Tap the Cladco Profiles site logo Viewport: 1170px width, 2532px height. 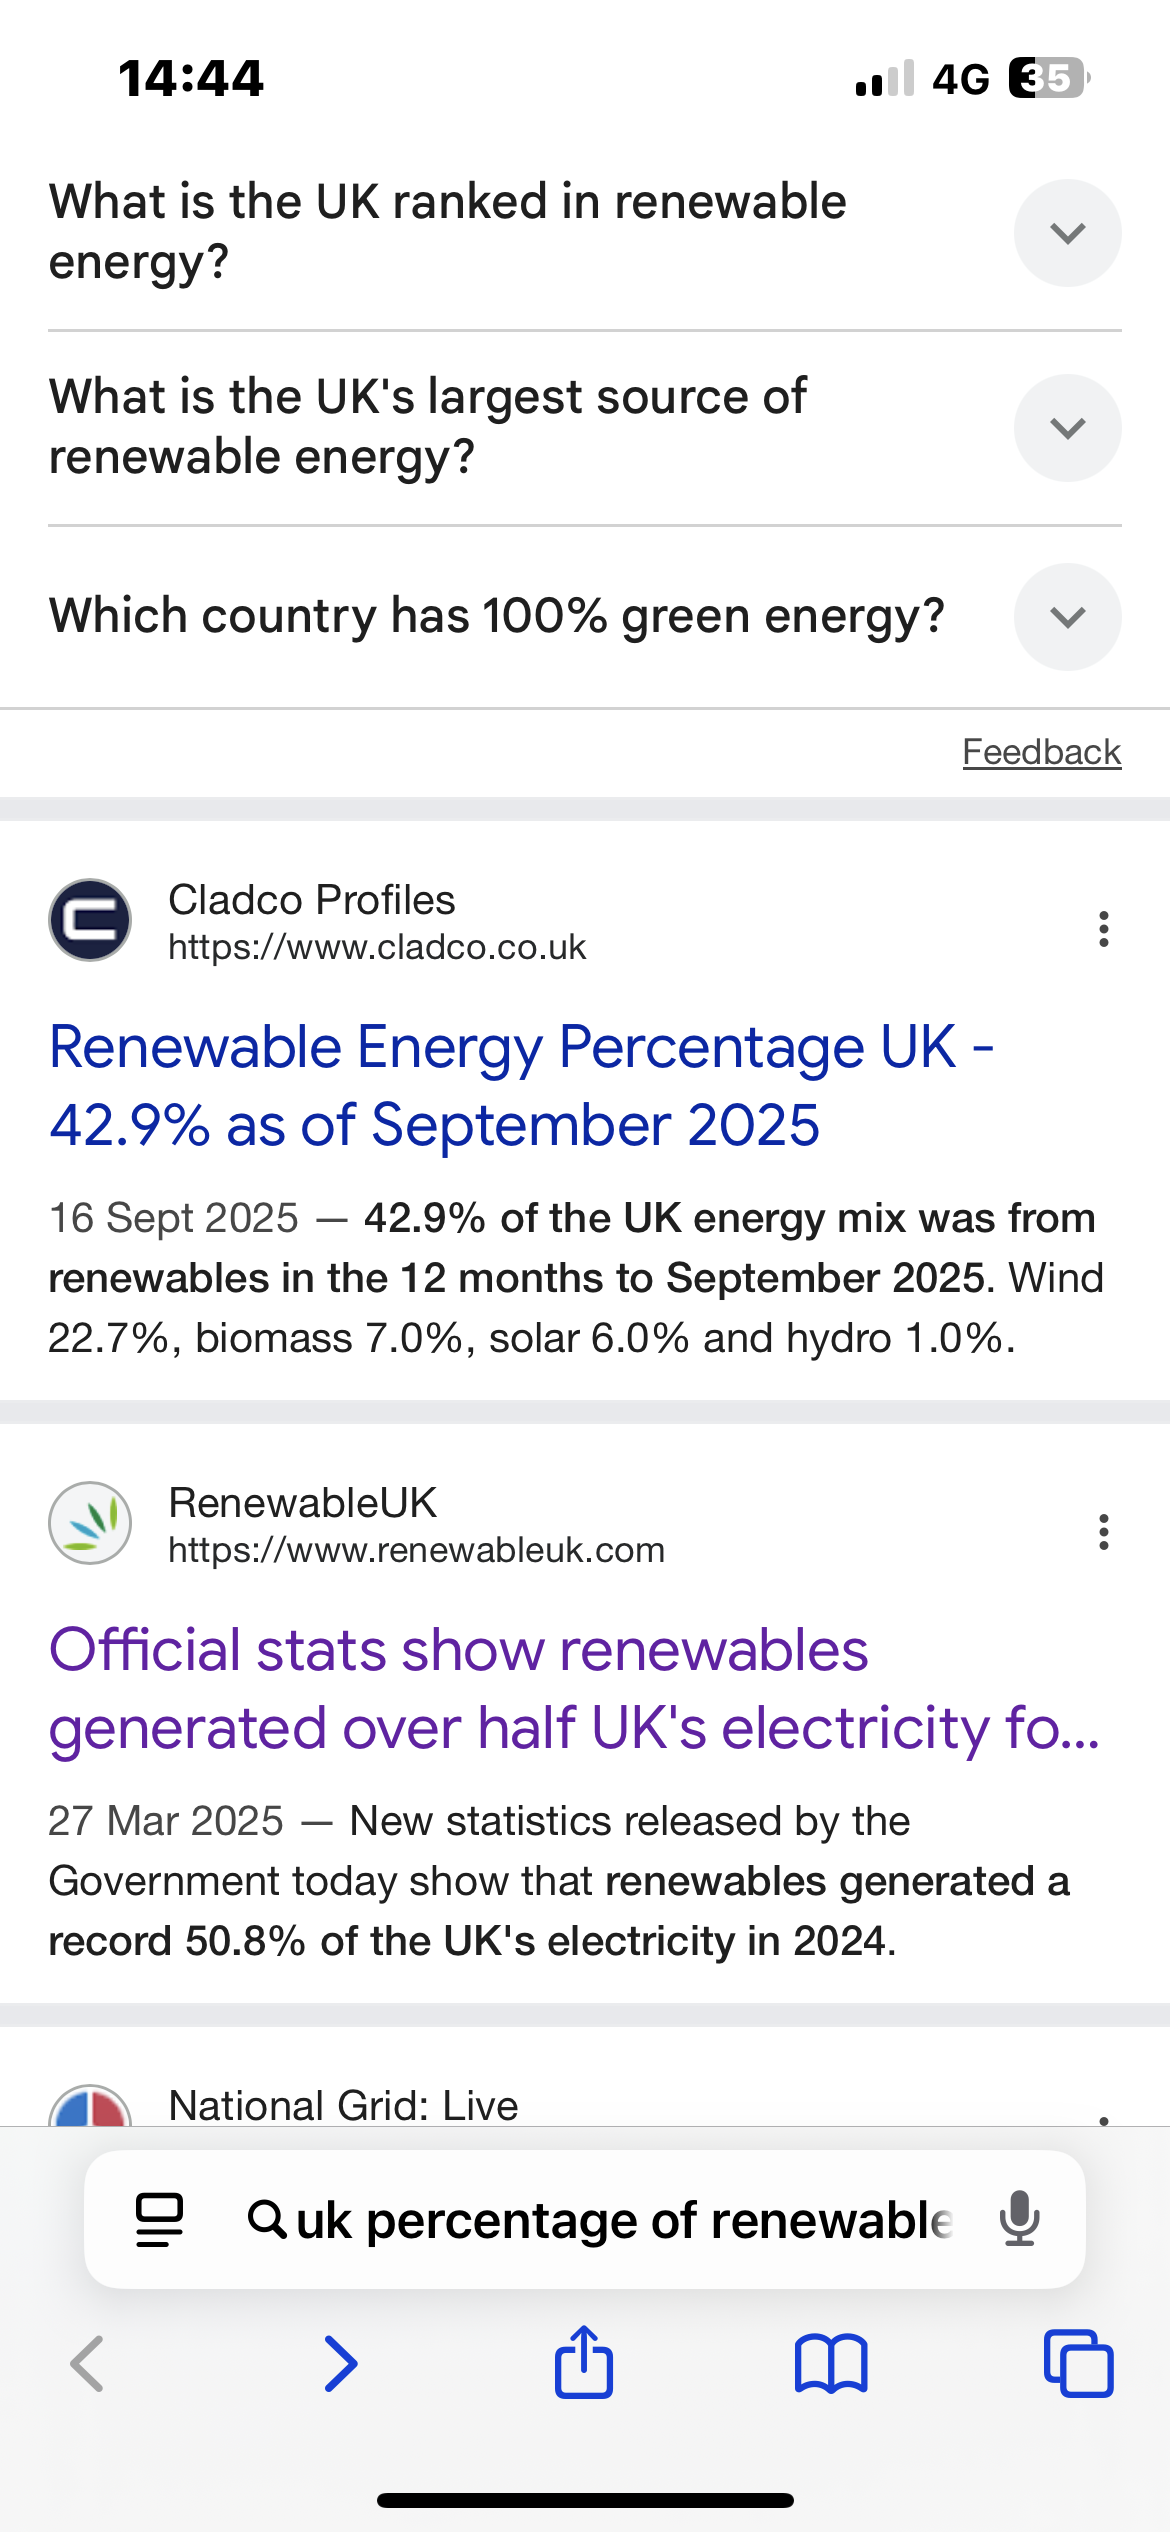[x=90, y=920]
